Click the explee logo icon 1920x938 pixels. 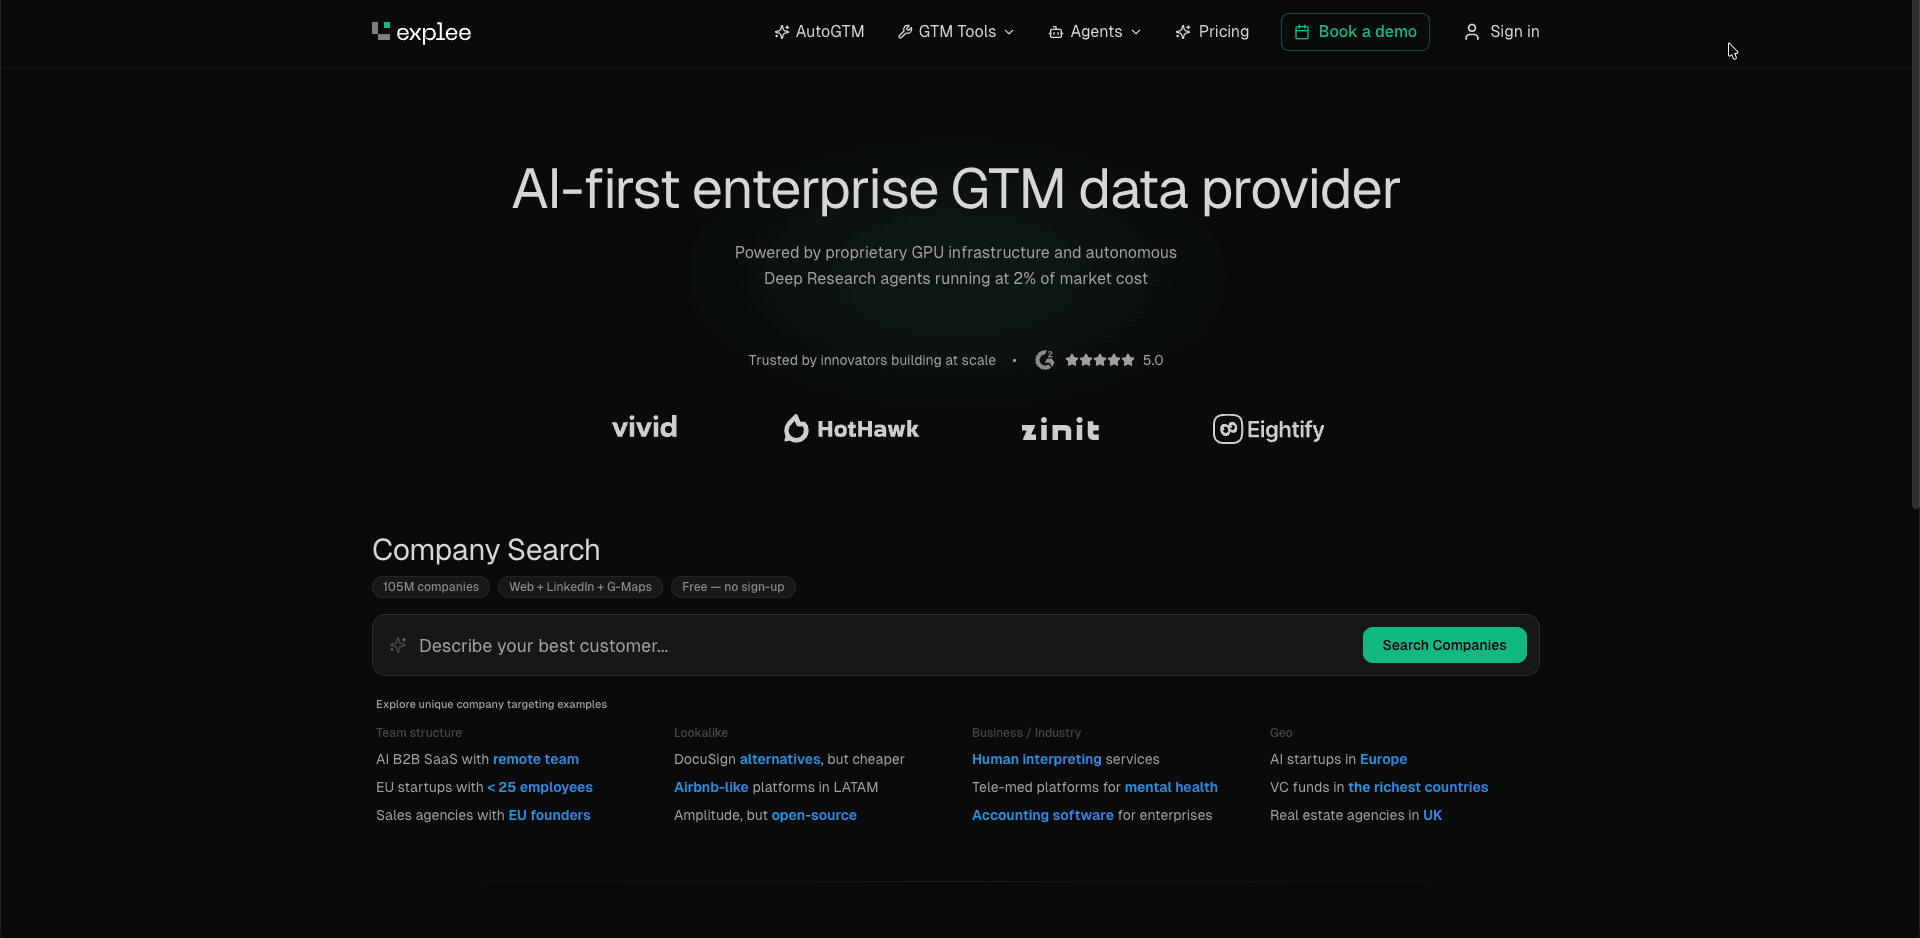click(381, 31)
